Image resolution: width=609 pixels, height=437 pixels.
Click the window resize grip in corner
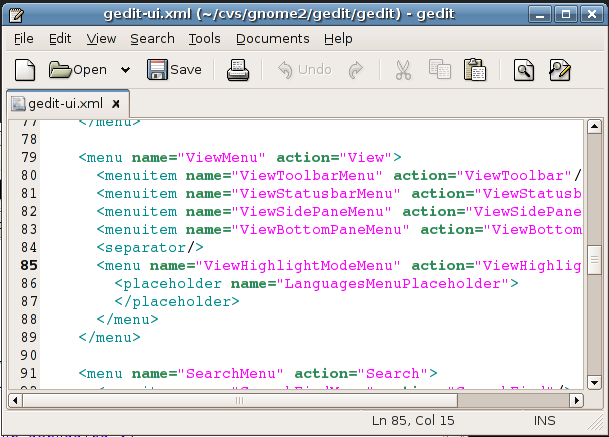pos(595,421)
